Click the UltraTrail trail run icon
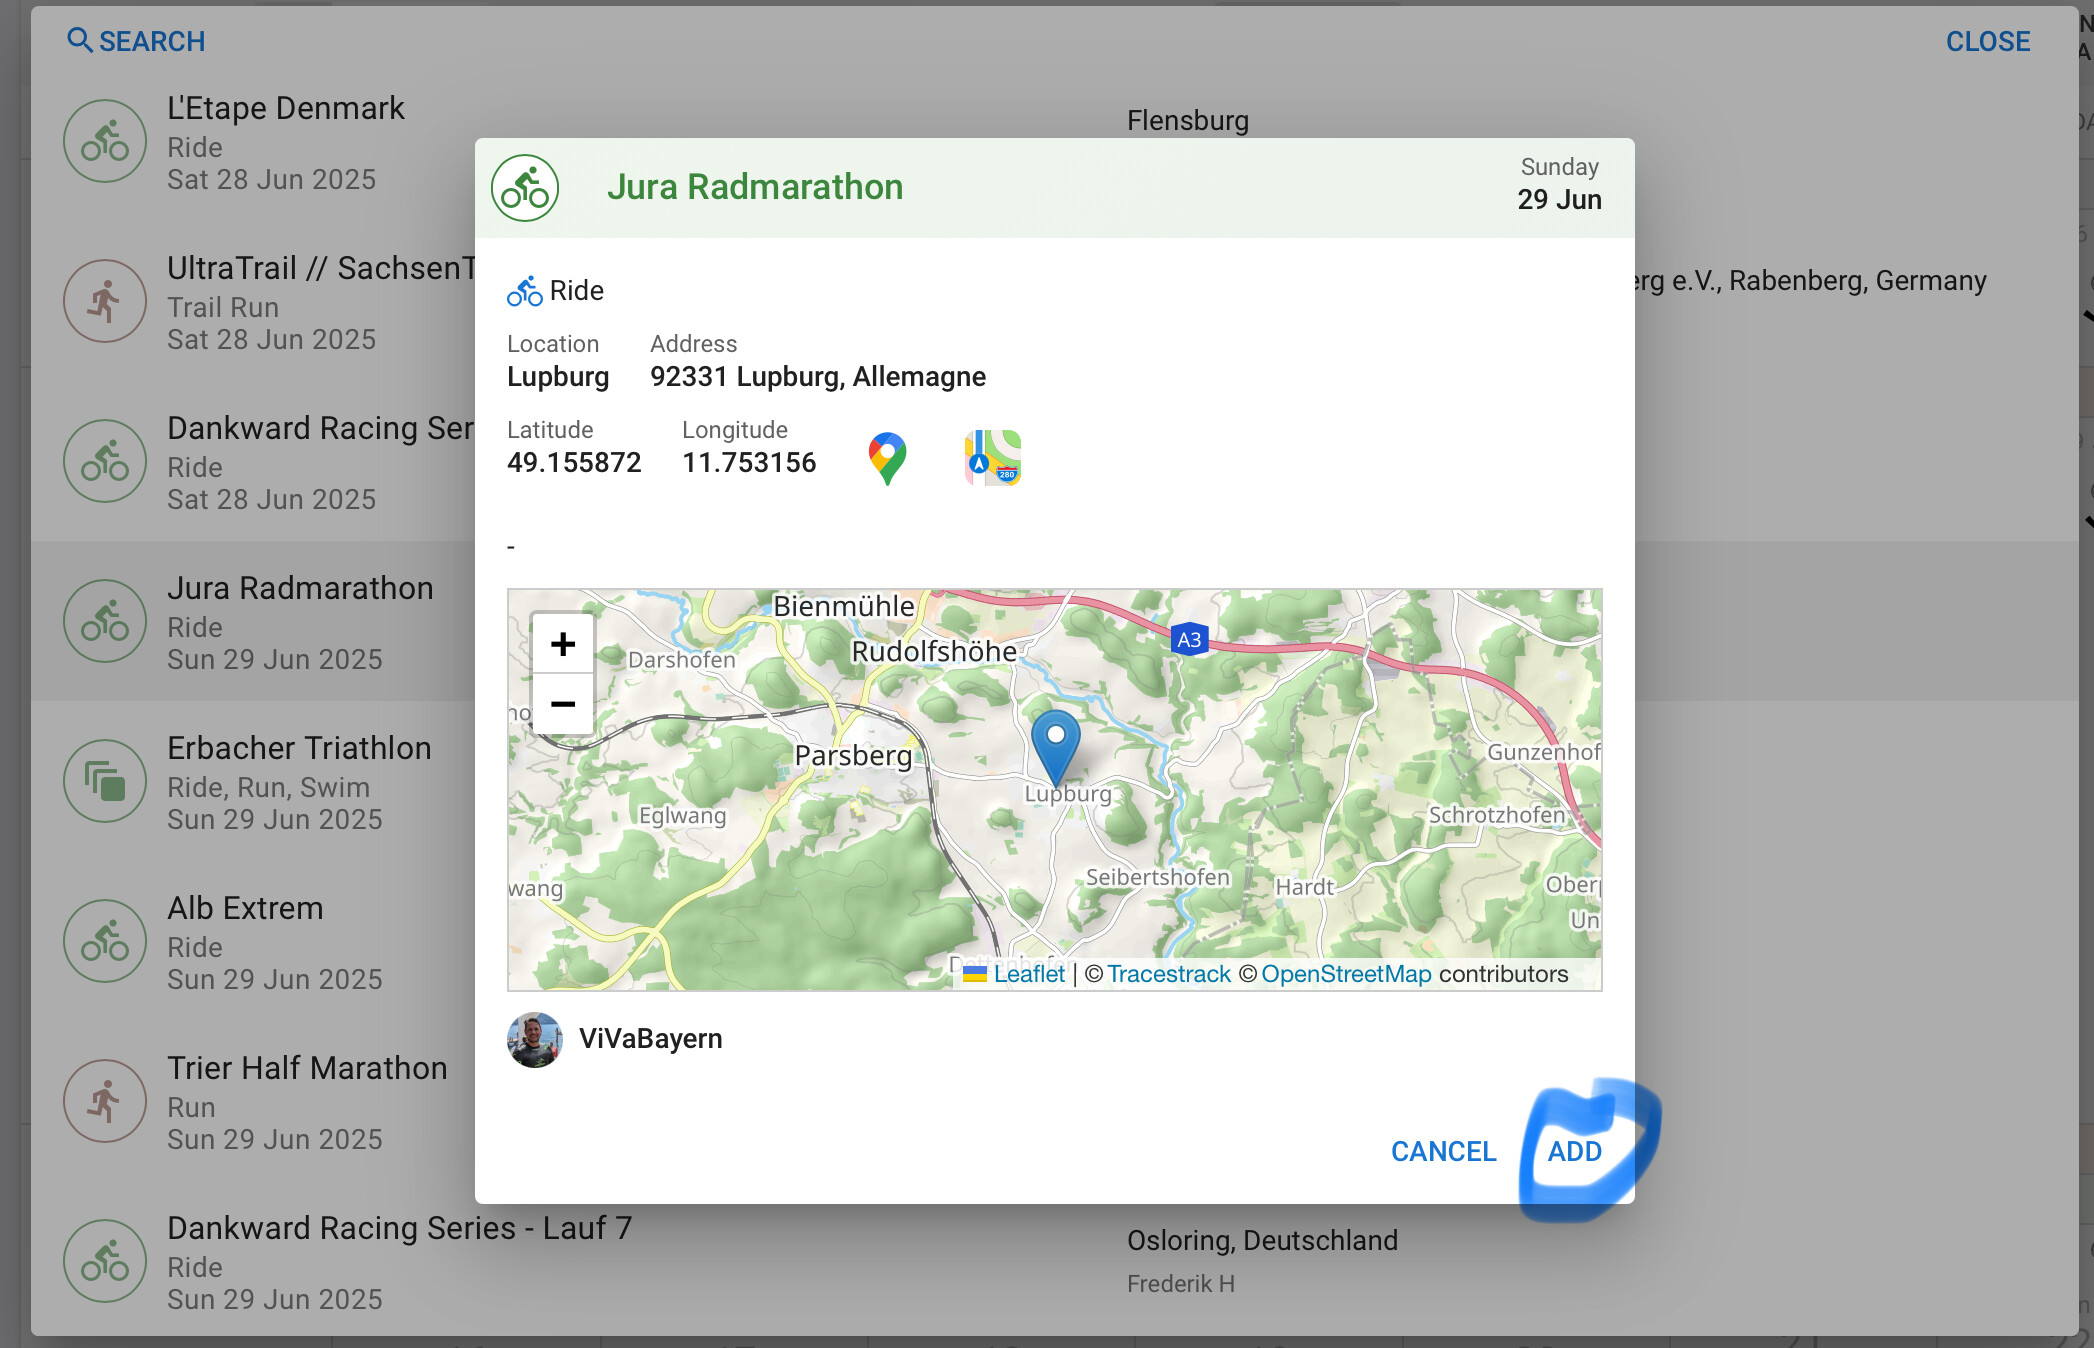The width and height of the screenshot is (2094, 1348). 105,301
